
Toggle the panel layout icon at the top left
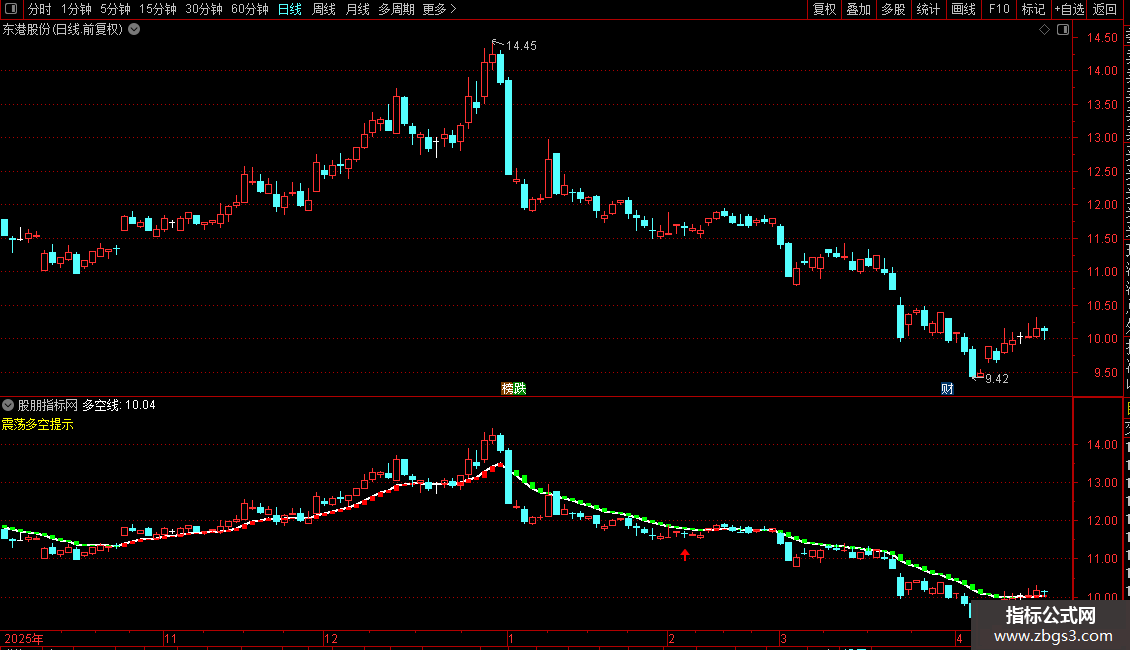coord(11,9)
